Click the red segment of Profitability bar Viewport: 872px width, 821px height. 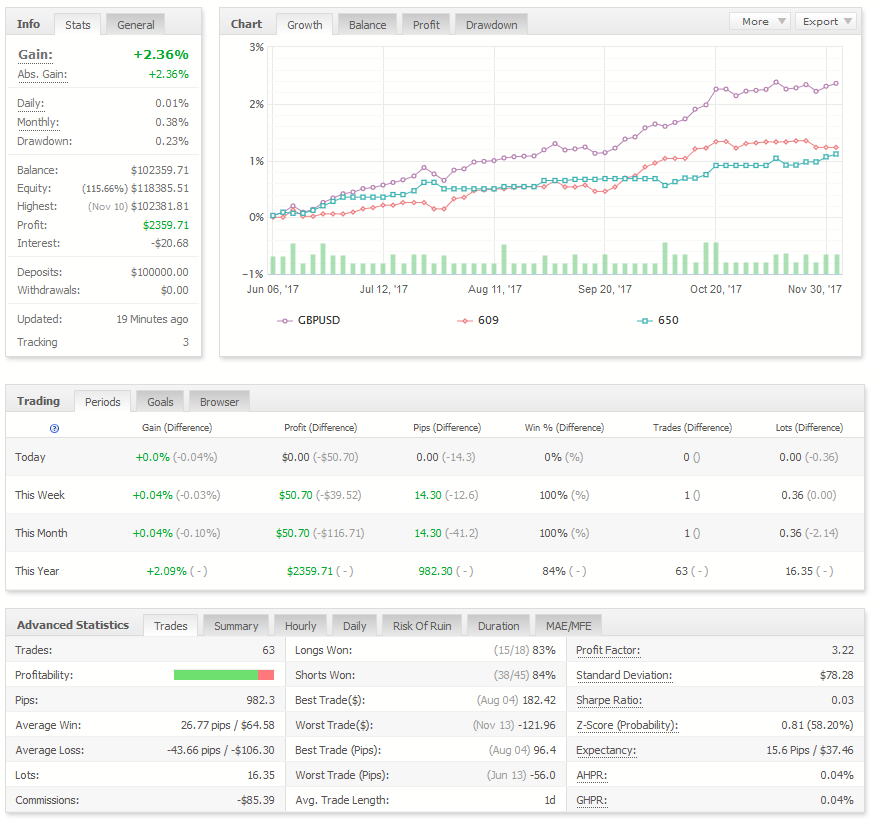pos(266,675)
